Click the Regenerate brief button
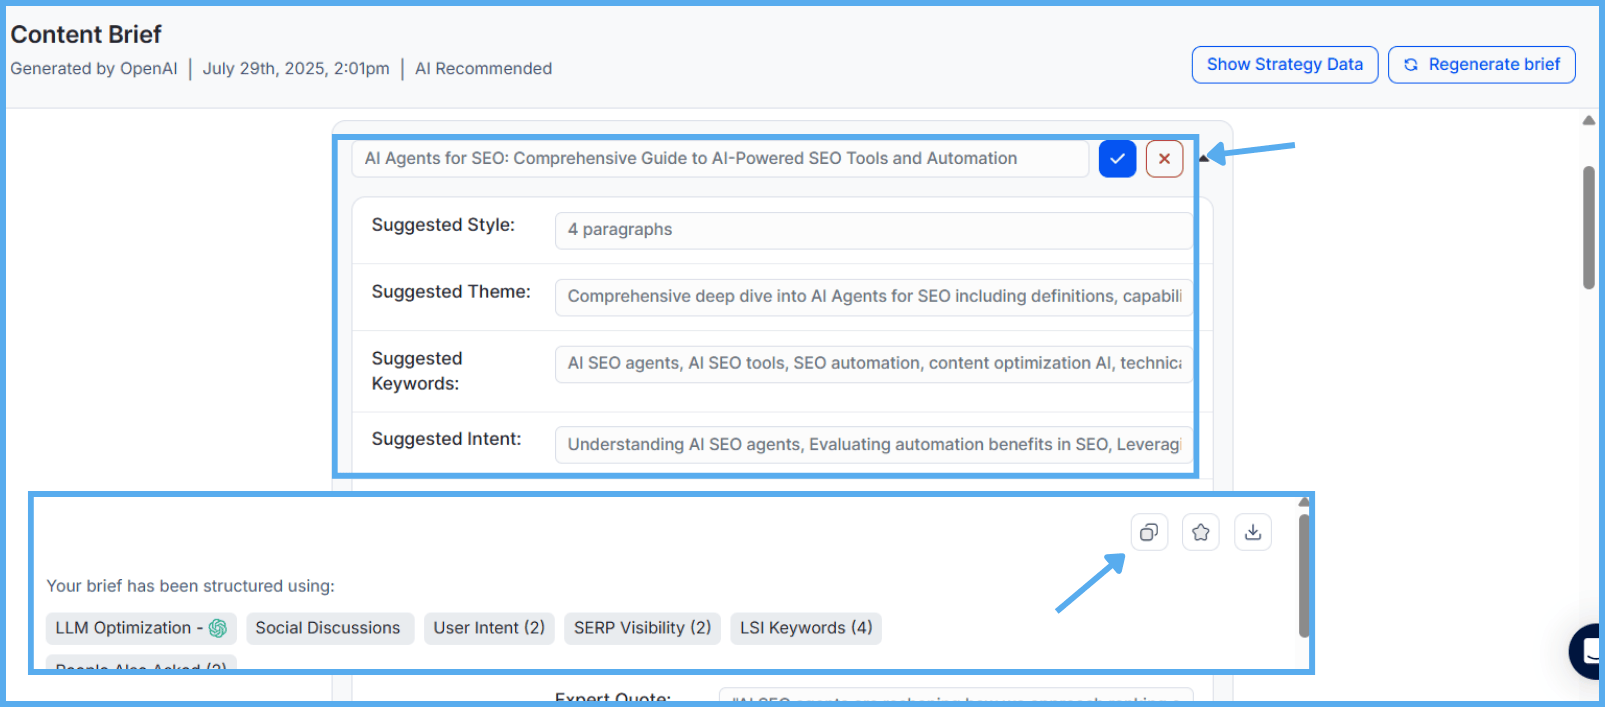The width and height of the screenshot is (1605, 707). click(x=1481, y=65)
